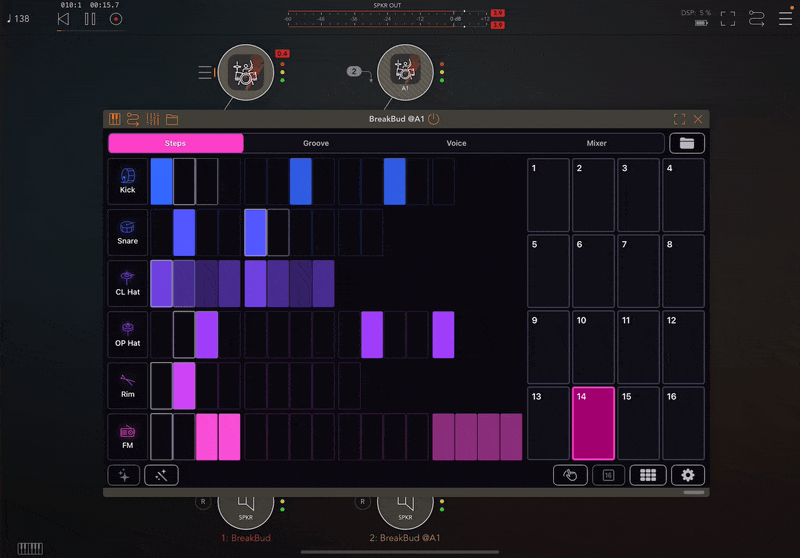The width and height of the screenshot is (800, 558).
Task: Open the plugin routing icon
Action: click(x=133, y=119)
